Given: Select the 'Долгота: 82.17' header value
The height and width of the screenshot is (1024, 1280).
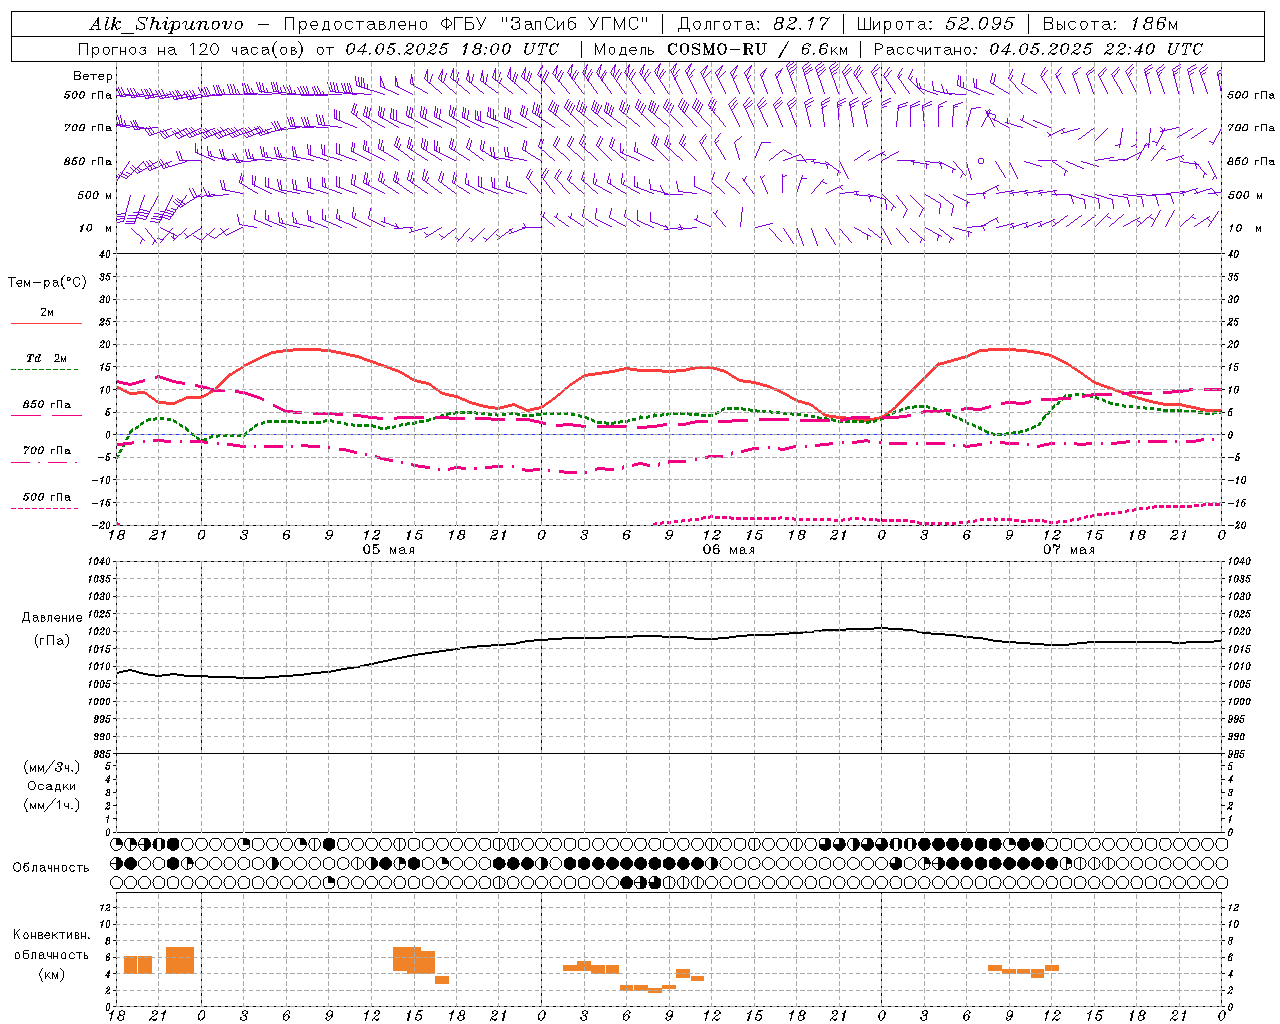Looking at the screenshot, I should [x=754, y=24].
